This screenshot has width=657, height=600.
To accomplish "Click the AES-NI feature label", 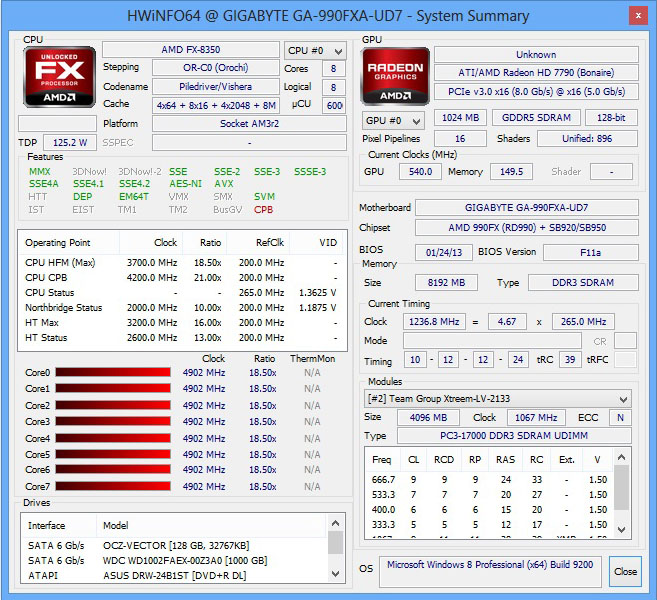I will (185, 184).
